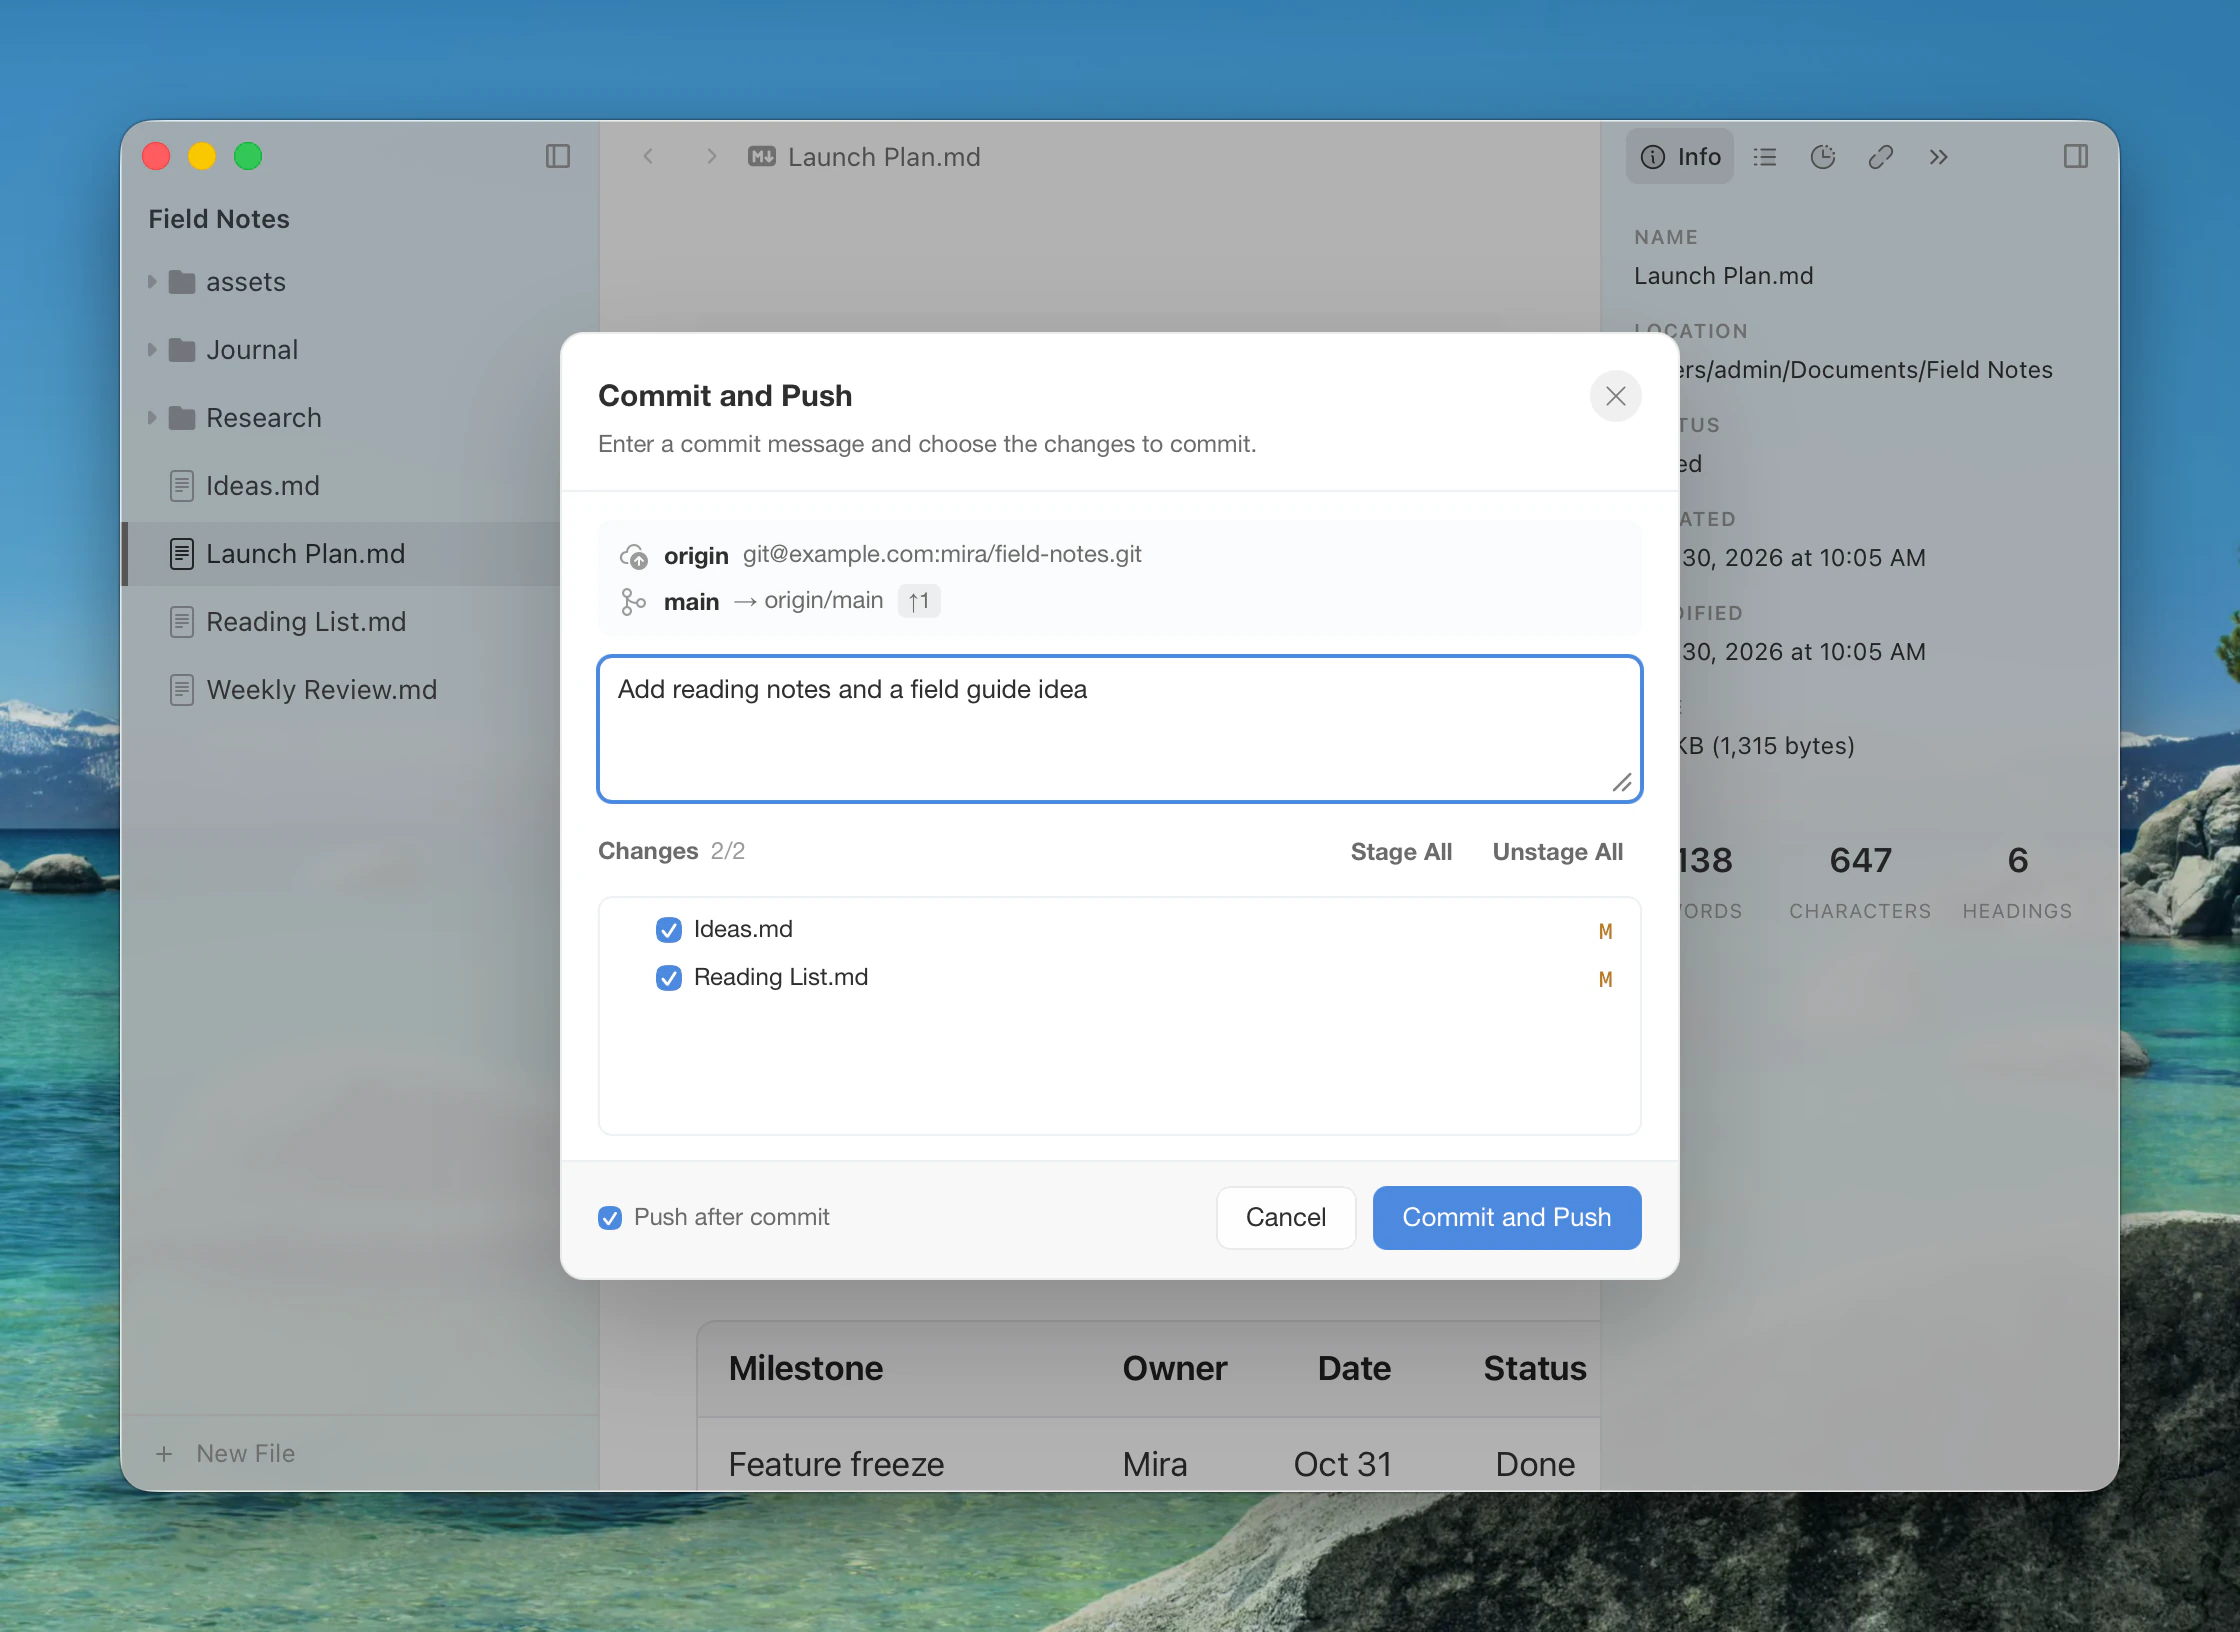Click the Field Notes sidebar title

pyautogui.click(x=219, y=219)
